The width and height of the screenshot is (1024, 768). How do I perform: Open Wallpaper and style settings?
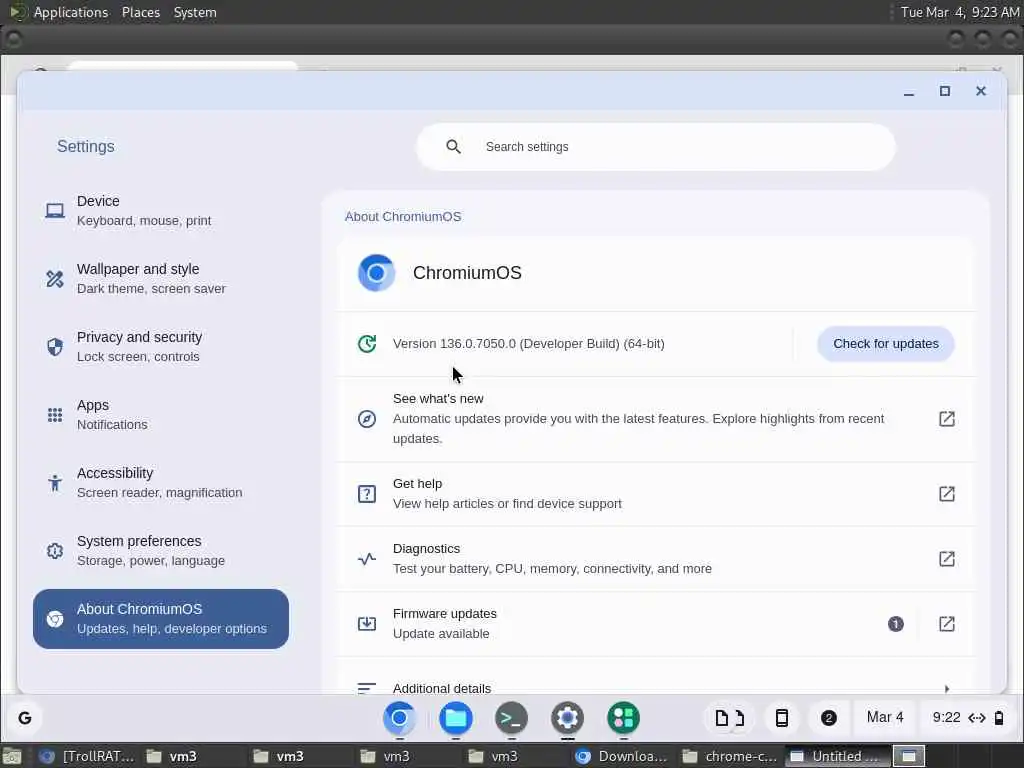pyautogui.click(x=161, y=278)
